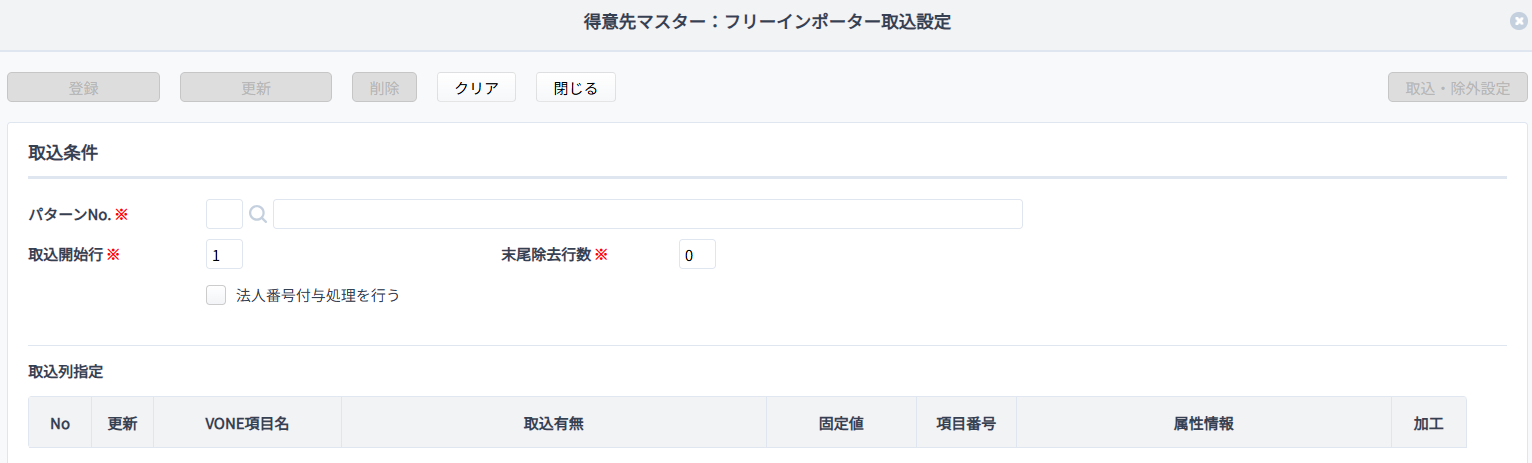Click the VONE項目名 column header
The height and width of the screenshot is (463, 1532).
247,423
